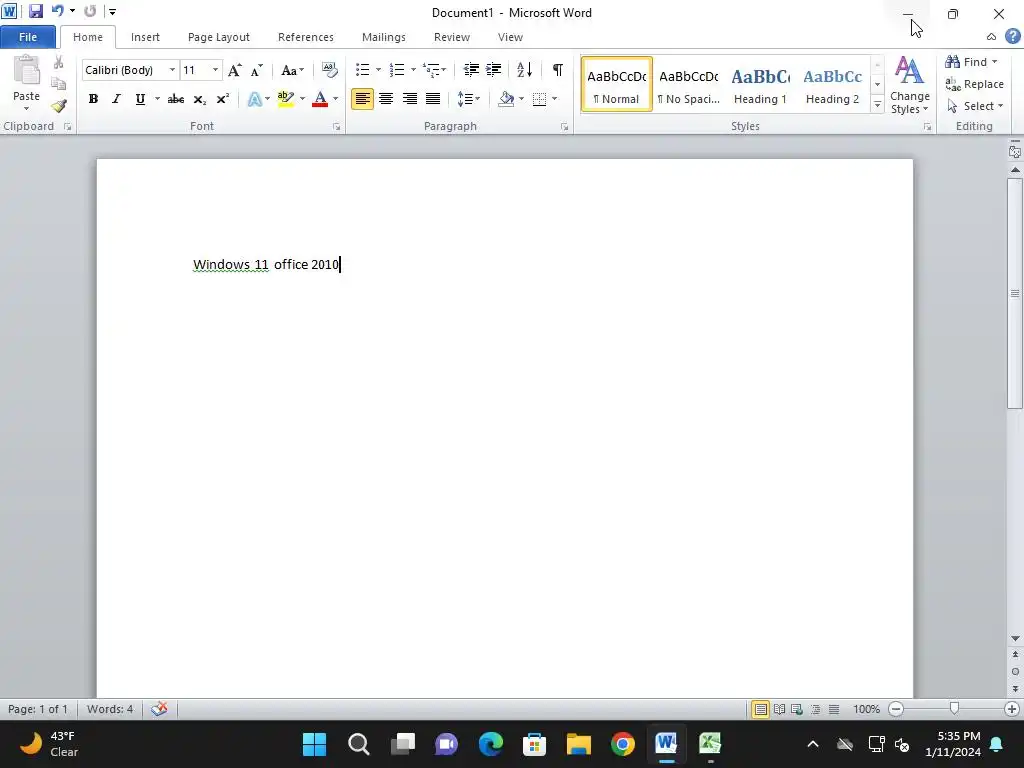The height and width of the screenshot is (768, 1024).
Task: Apply the Text Effects glowing A
Action: 255,99
